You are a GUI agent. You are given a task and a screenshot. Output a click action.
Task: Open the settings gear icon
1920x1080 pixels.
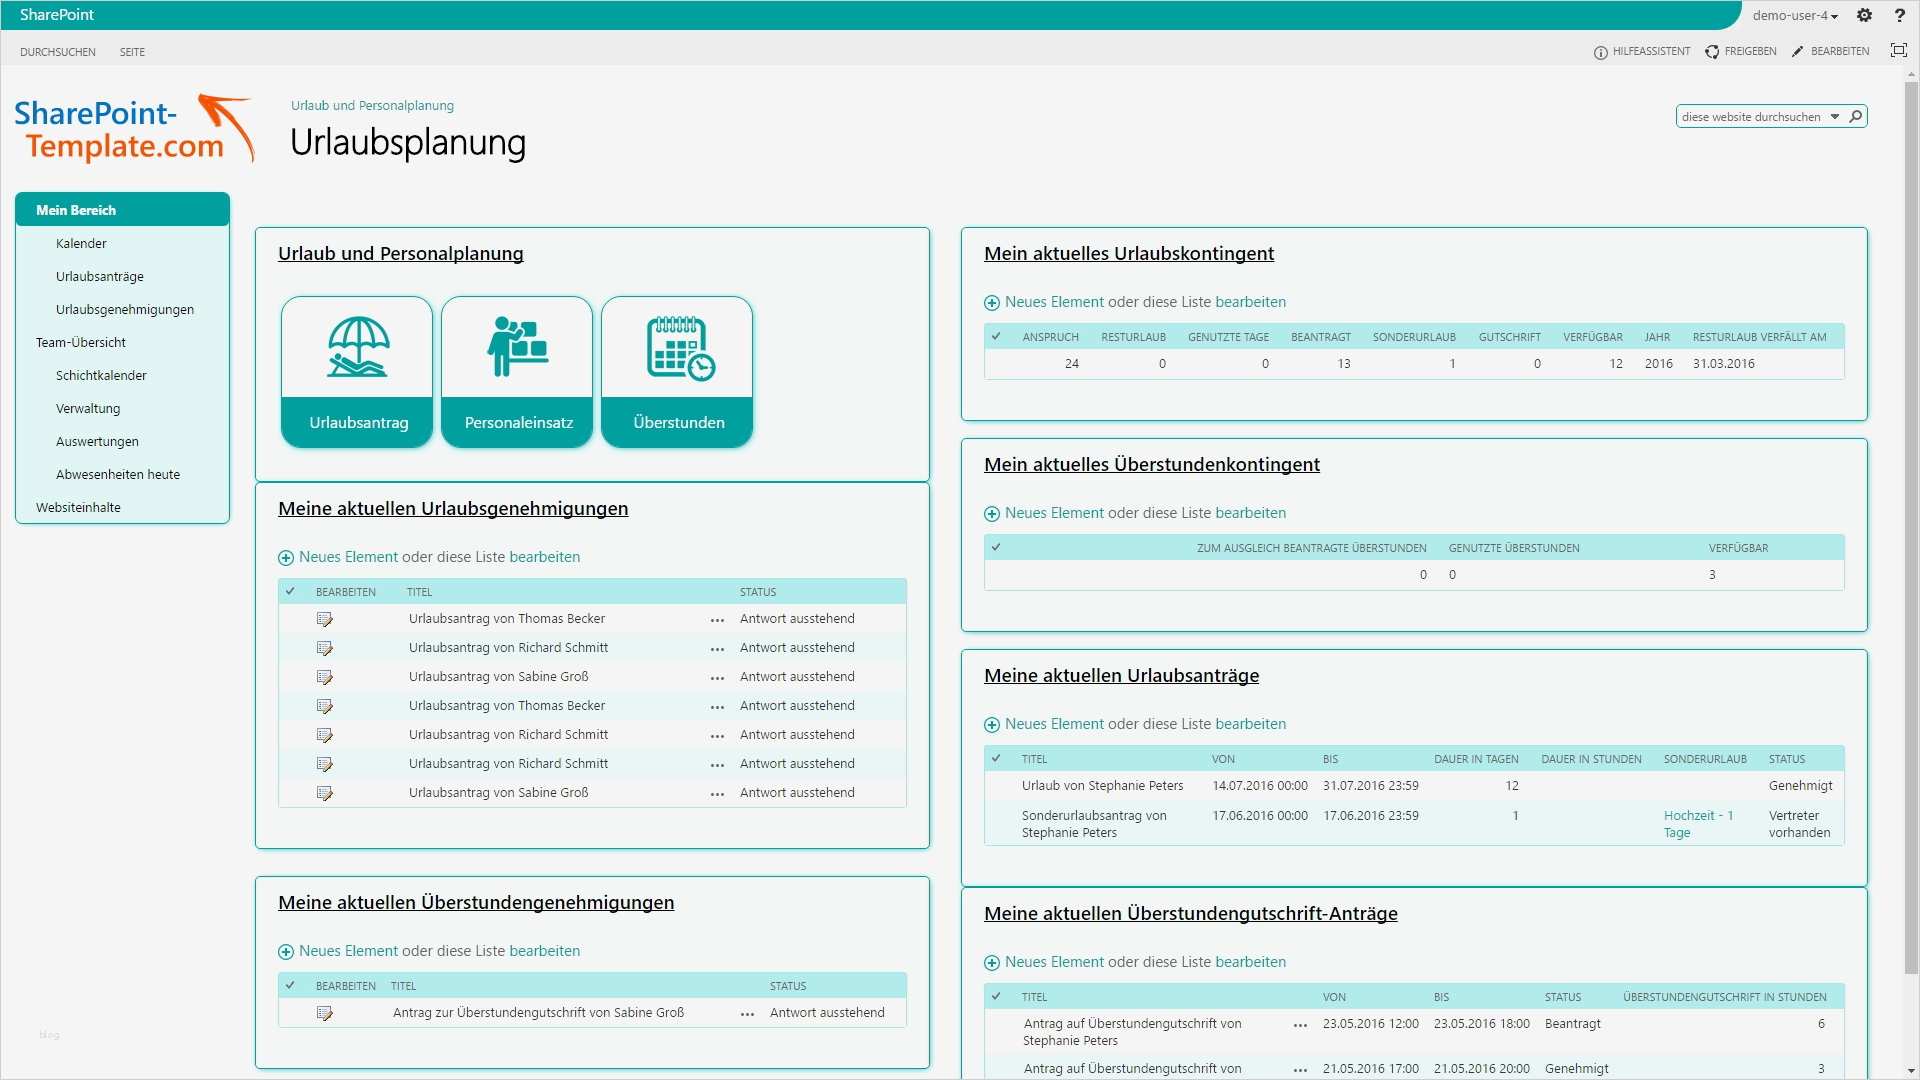[1864, 15]
